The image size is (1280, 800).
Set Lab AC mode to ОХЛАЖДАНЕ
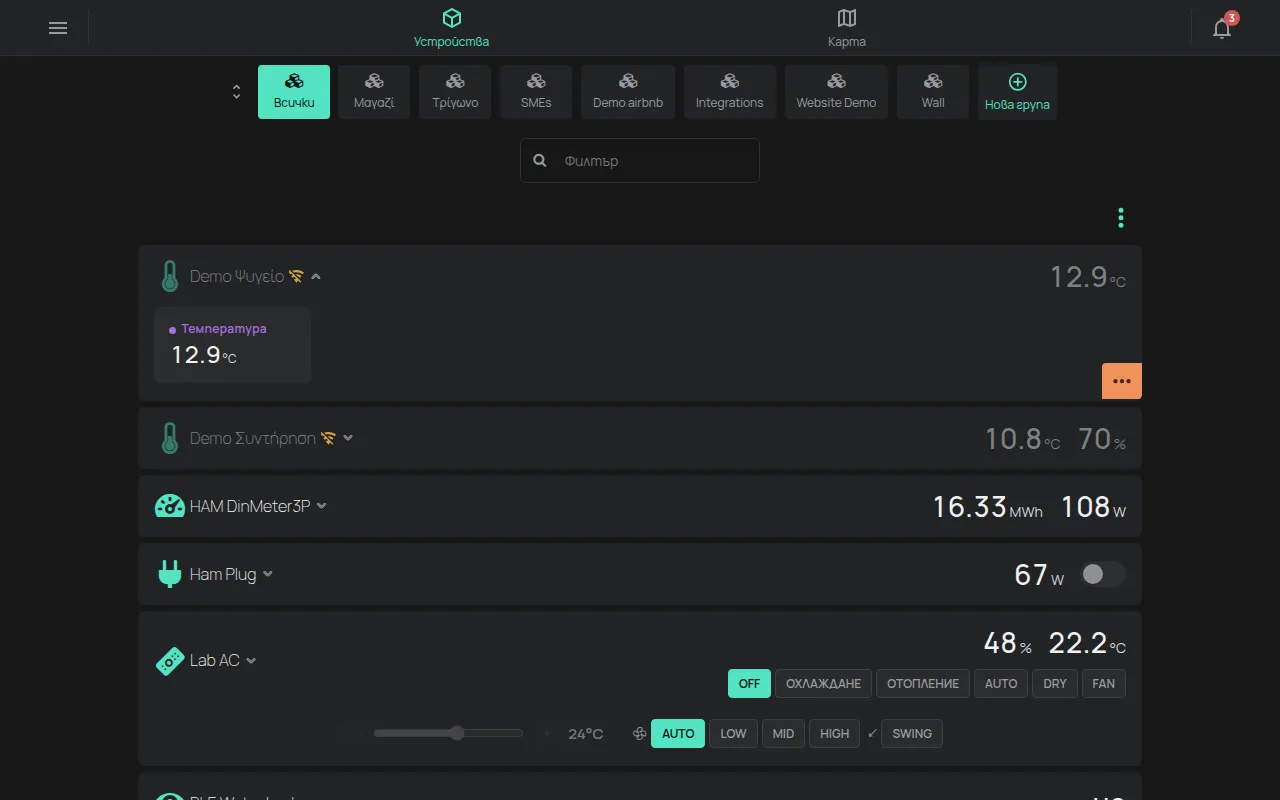coord(823,684)
